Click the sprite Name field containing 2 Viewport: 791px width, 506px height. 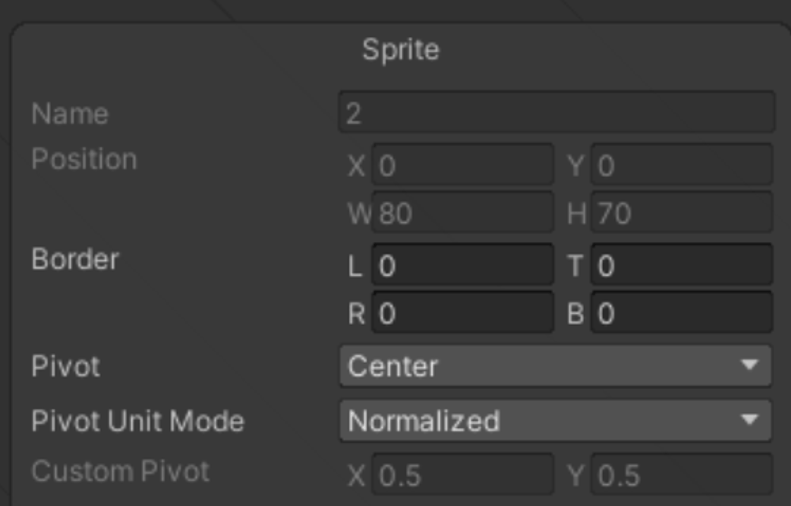pyautogui.click(x=556, y=112)
